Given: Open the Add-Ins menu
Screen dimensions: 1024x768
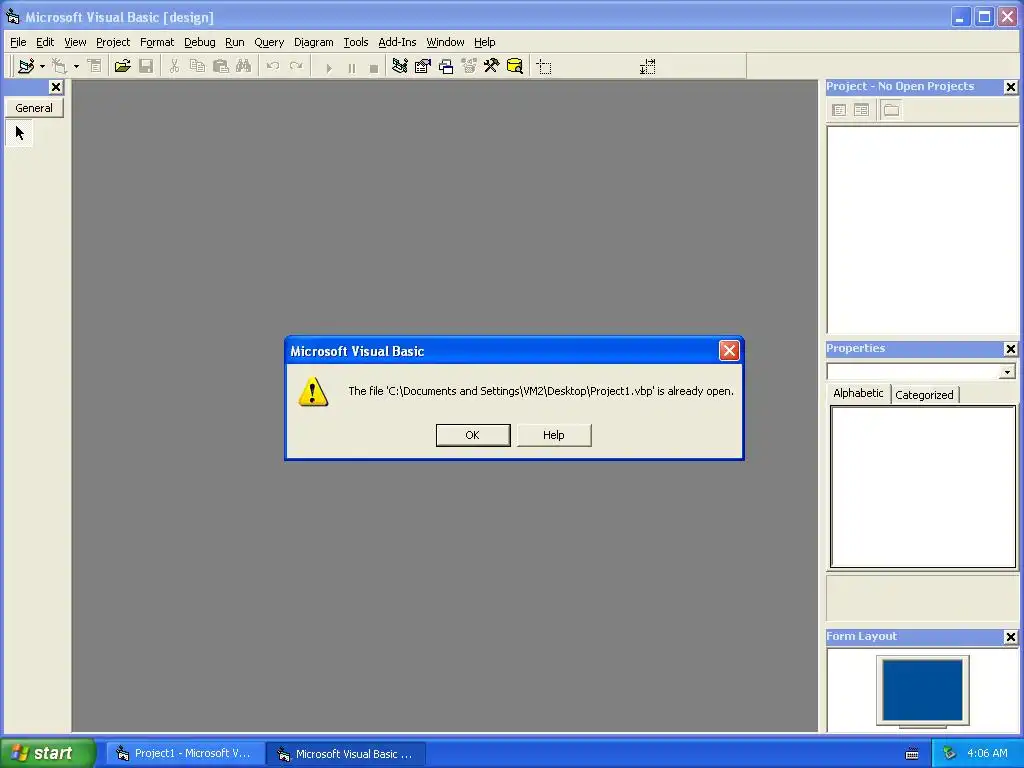Looking at the screenshot, I should pos(397,42).
